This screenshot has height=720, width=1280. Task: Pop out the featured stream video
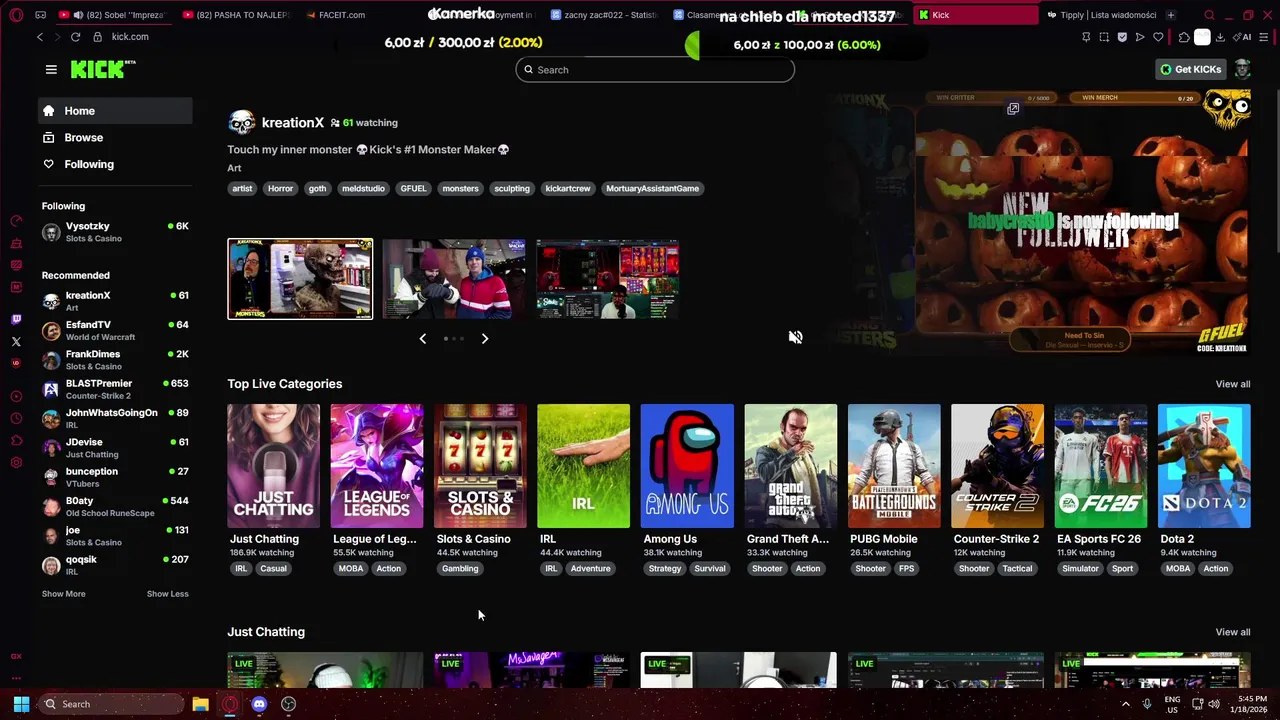[x=1013, y=108]
